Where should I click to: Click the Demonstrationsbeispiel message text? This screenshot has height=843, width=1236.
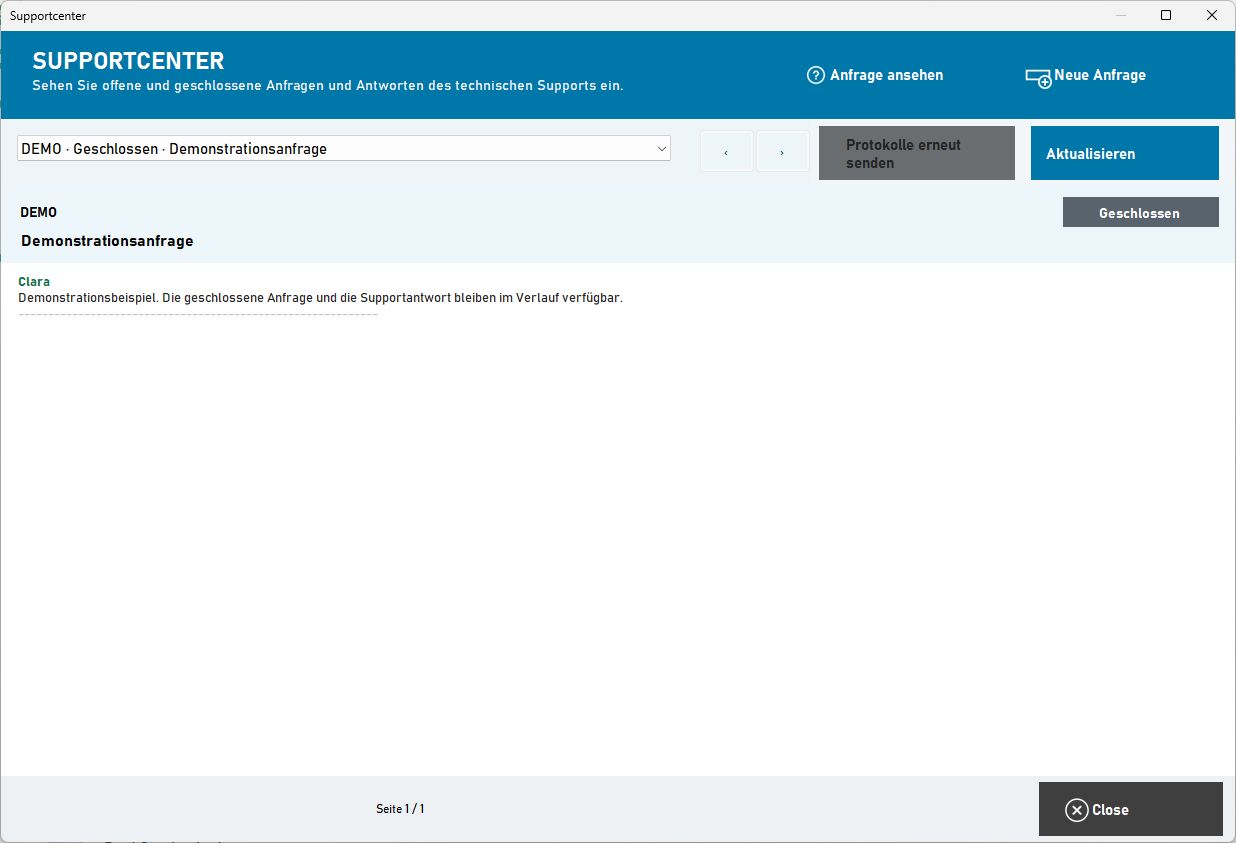[x=320, y=298]
